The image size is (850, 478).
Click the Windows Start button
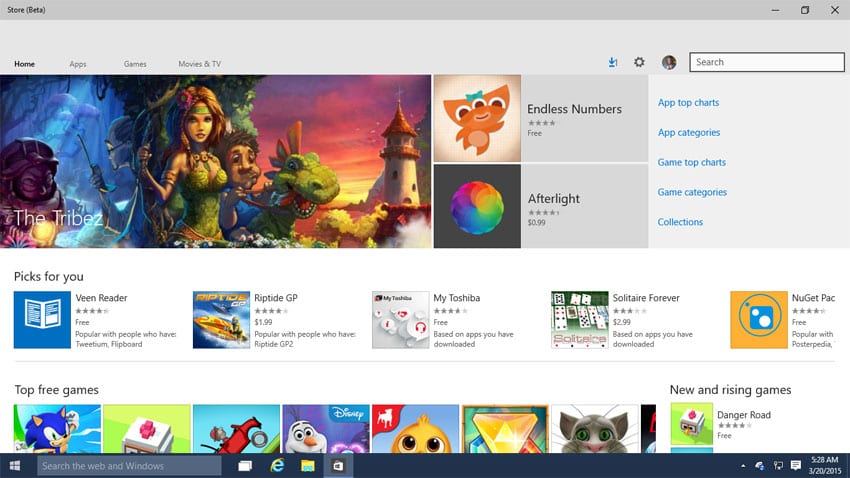click(x=17, y=466)
